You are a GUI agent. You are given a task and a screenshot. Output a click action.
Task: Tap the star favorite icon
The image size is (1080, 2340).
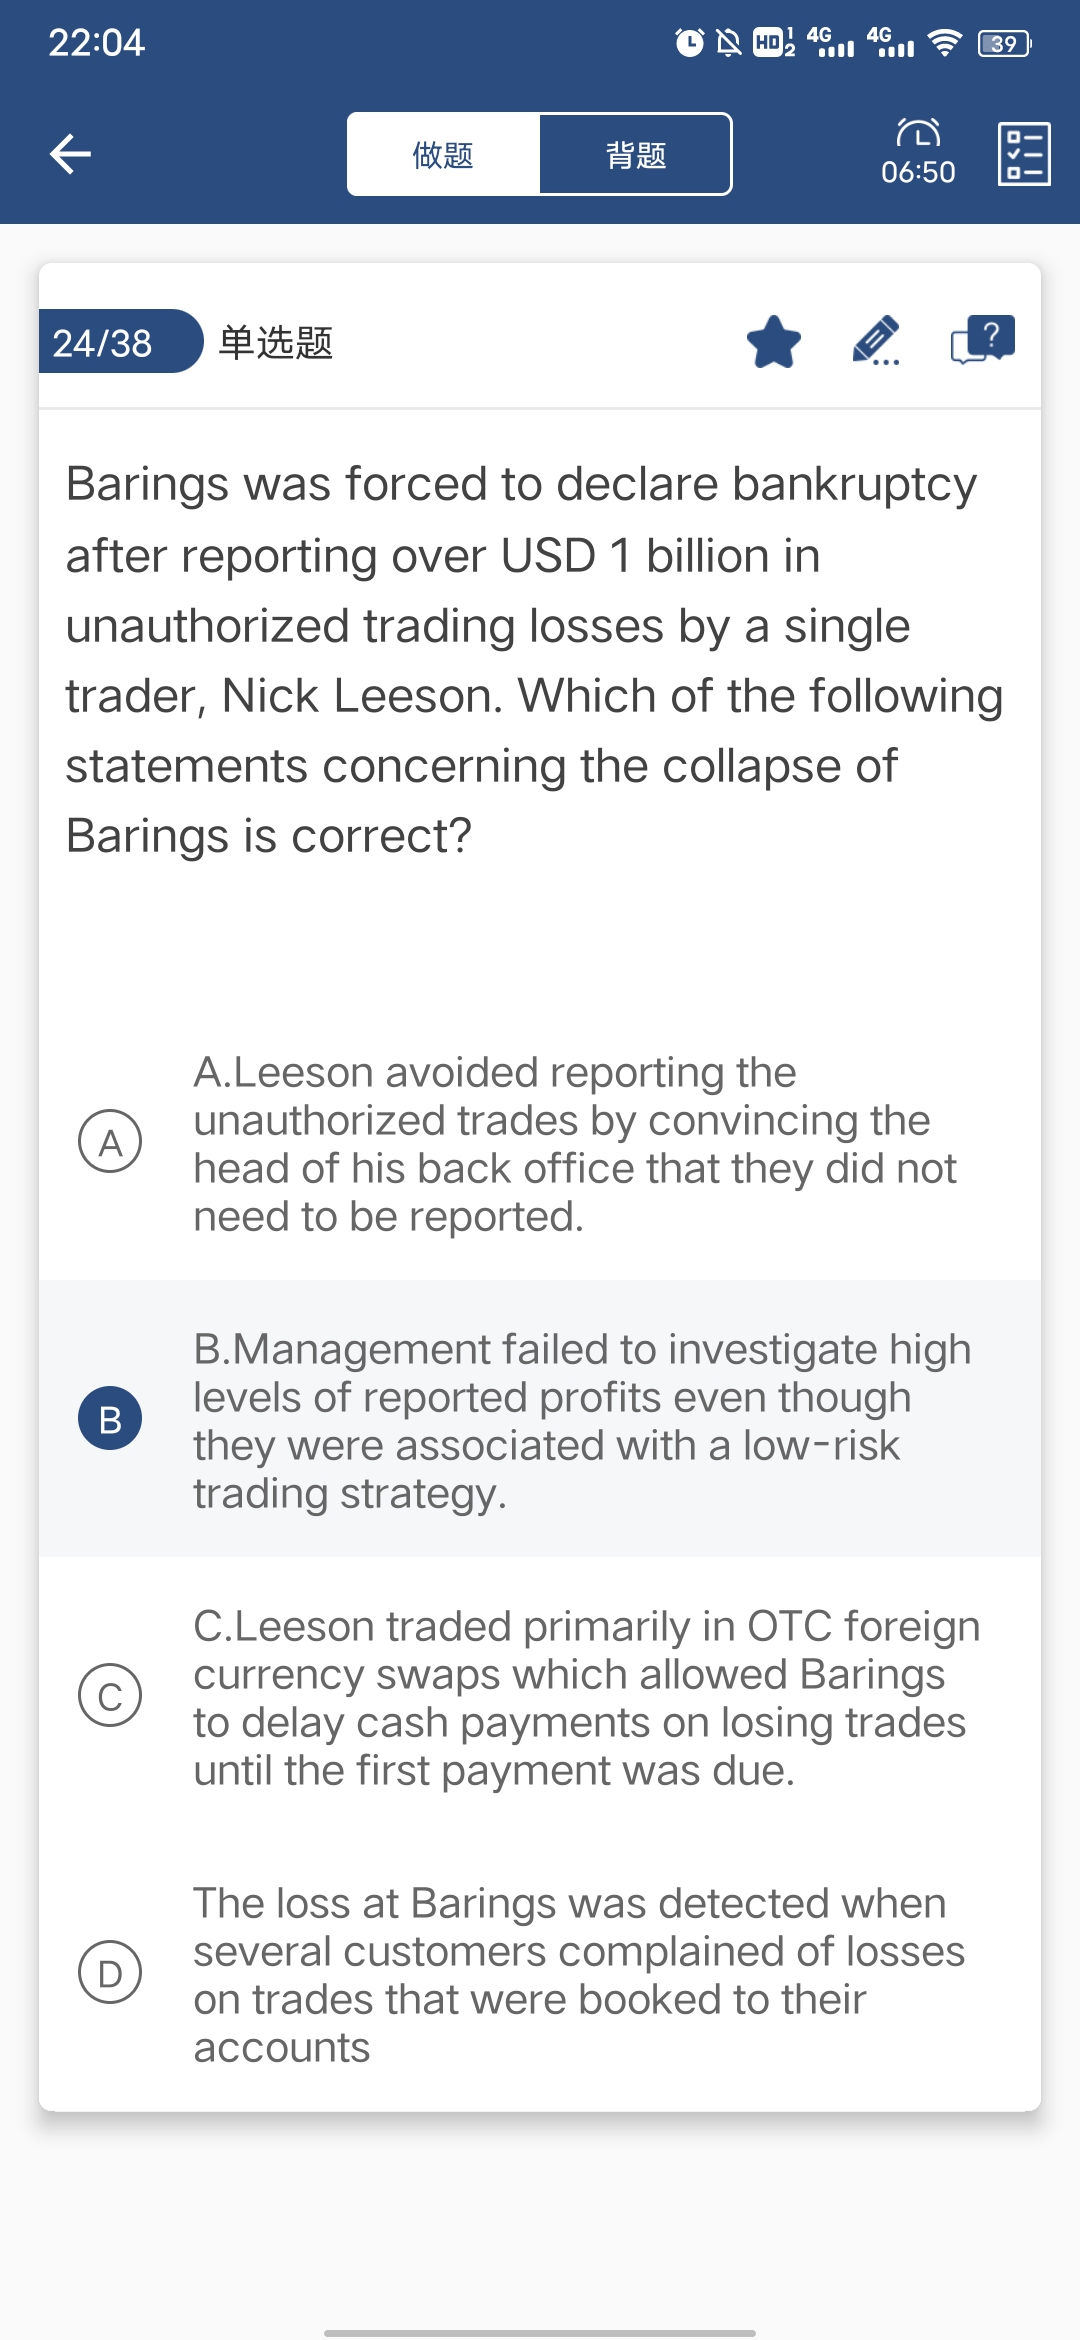coord(774,342)
